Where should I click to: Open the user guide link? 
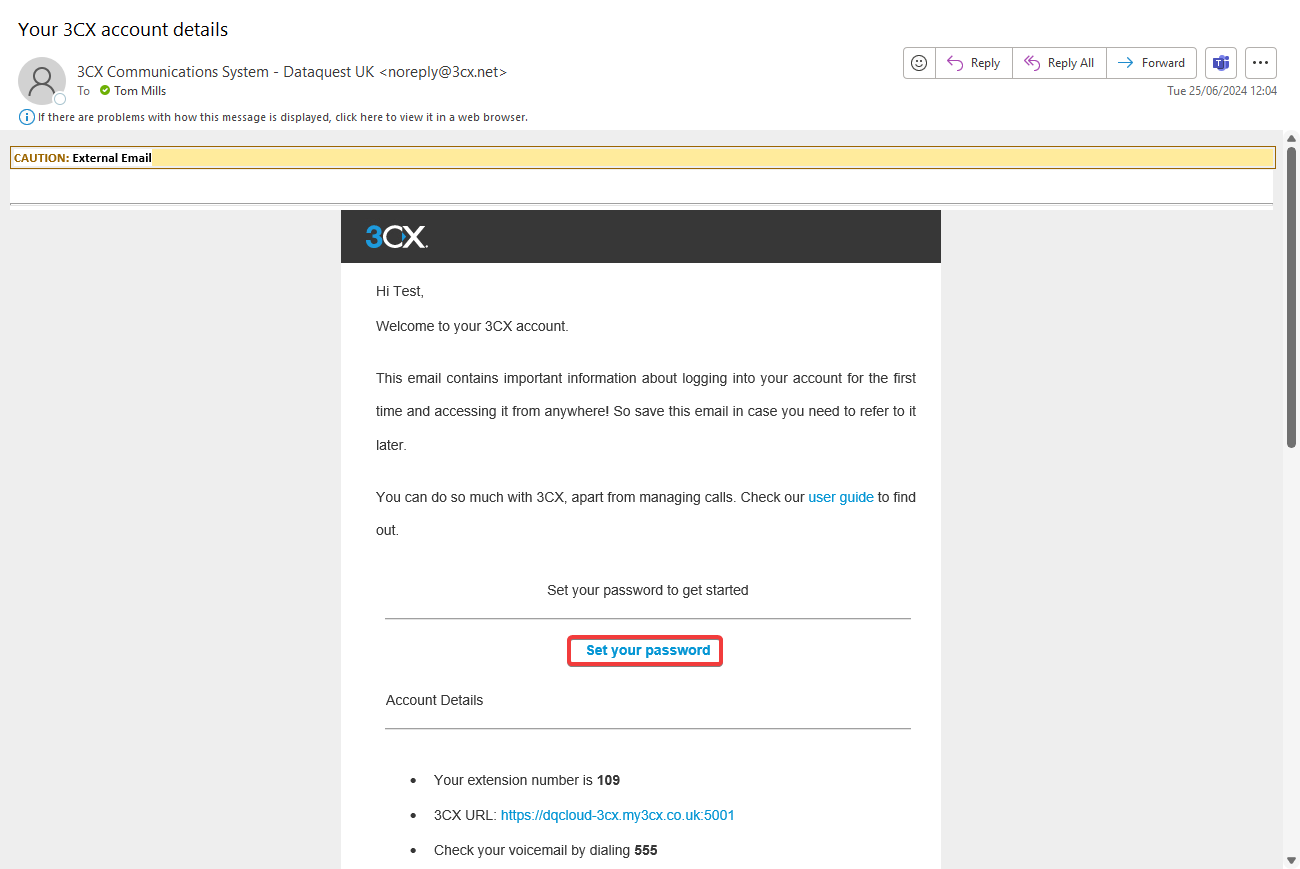841,497
